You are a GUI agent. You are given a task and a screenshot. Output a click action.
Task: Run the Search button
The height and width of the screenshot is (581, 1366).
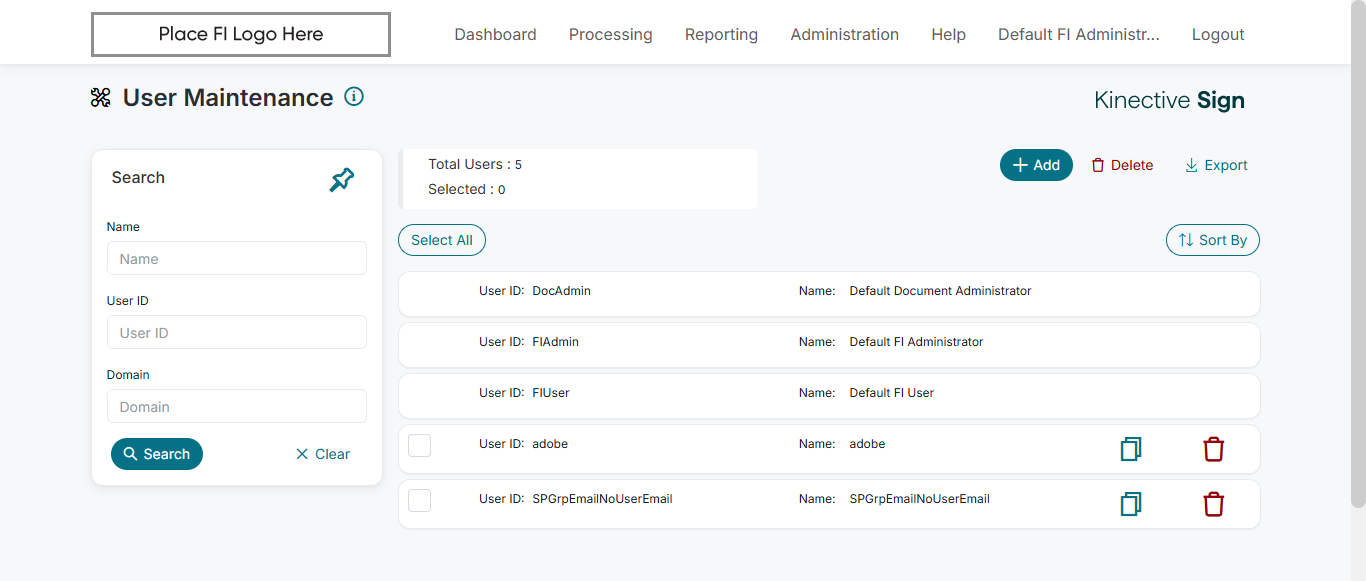(x=157, y=454)
